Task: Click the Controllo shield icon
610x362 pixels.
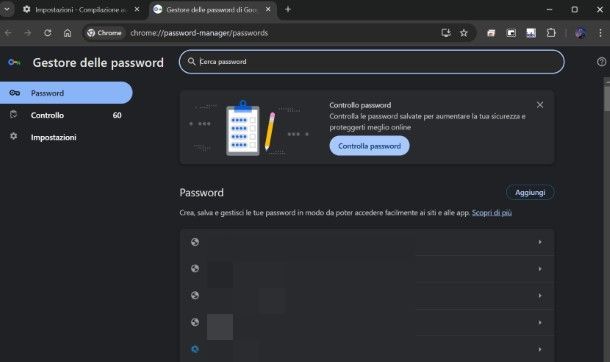Action: [x=14, y=114]
